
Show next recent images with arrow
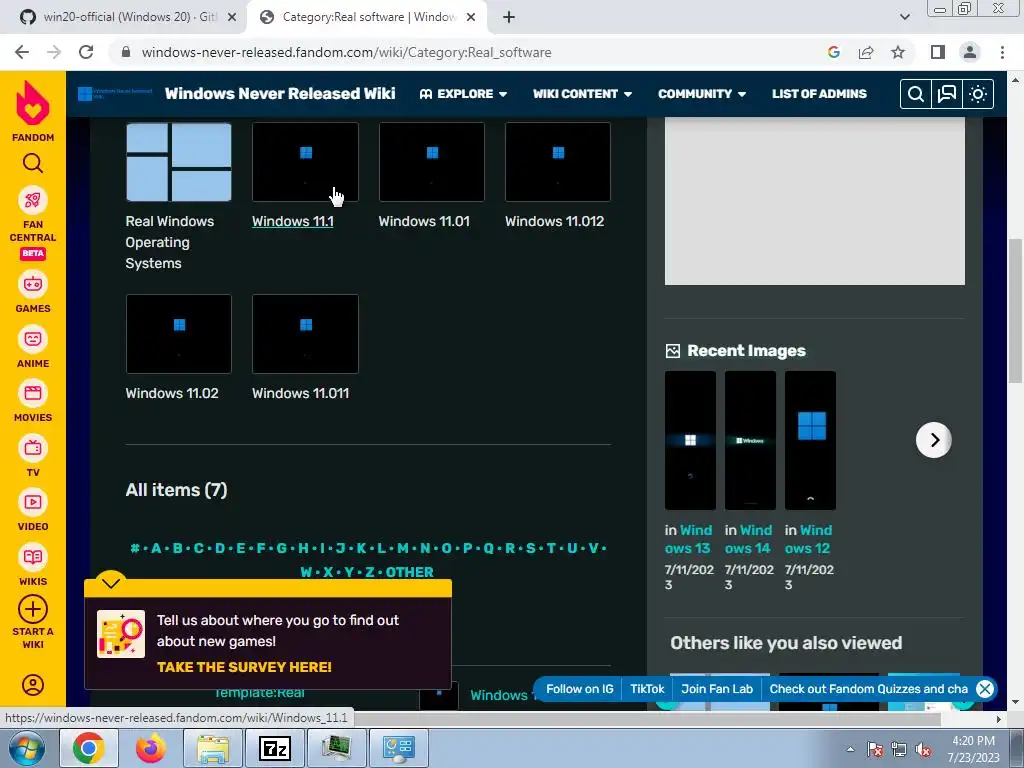pos(933,440)
